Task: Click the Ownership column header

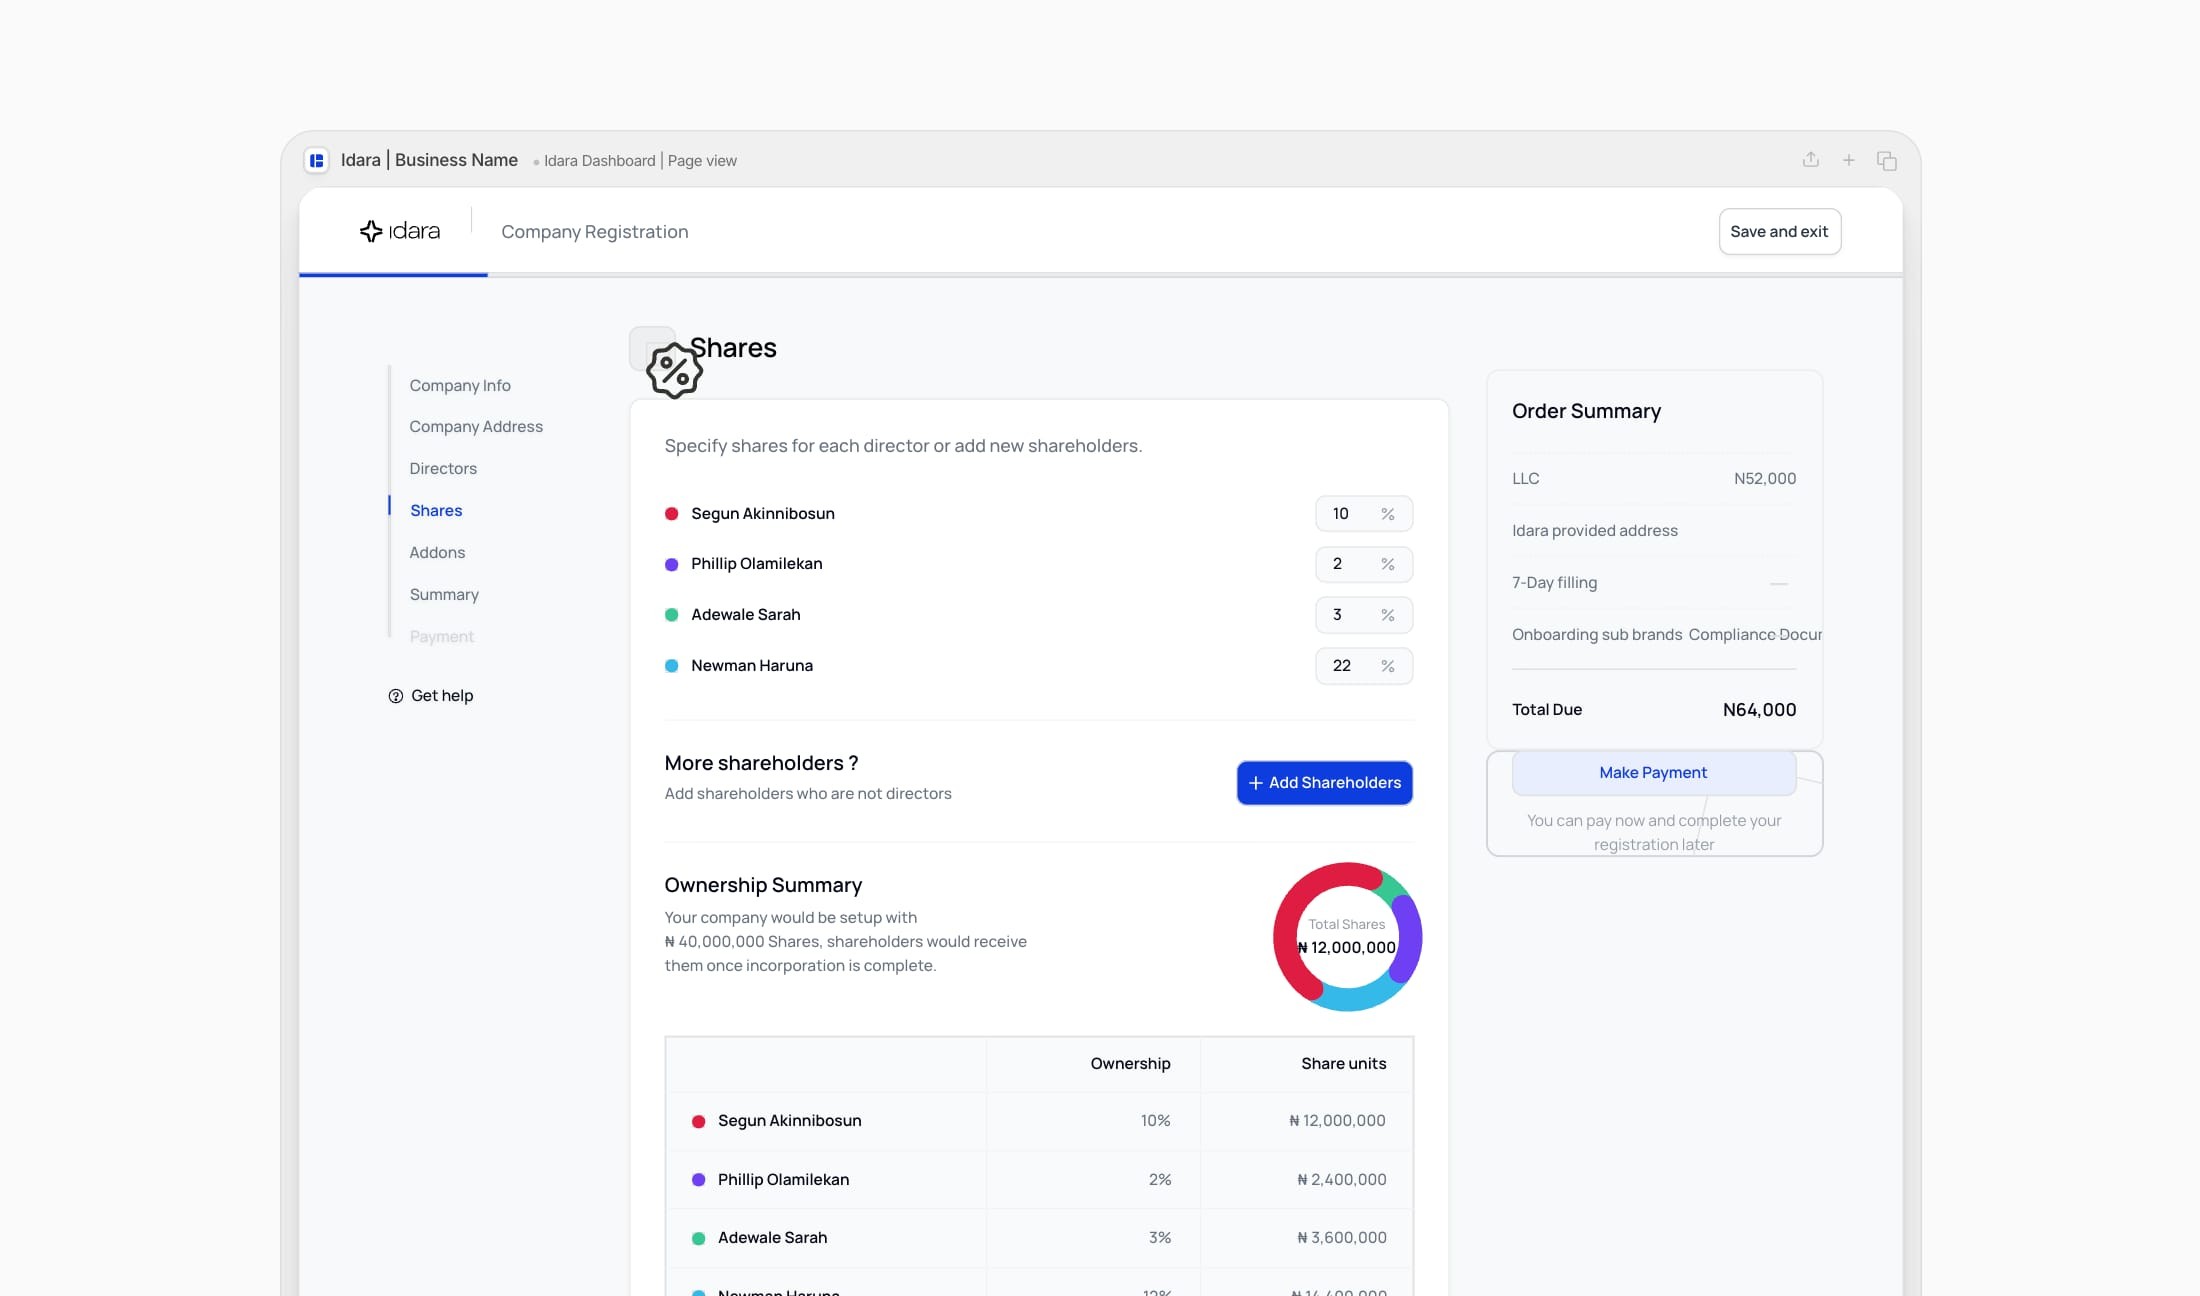Action: point(1130,1064)
